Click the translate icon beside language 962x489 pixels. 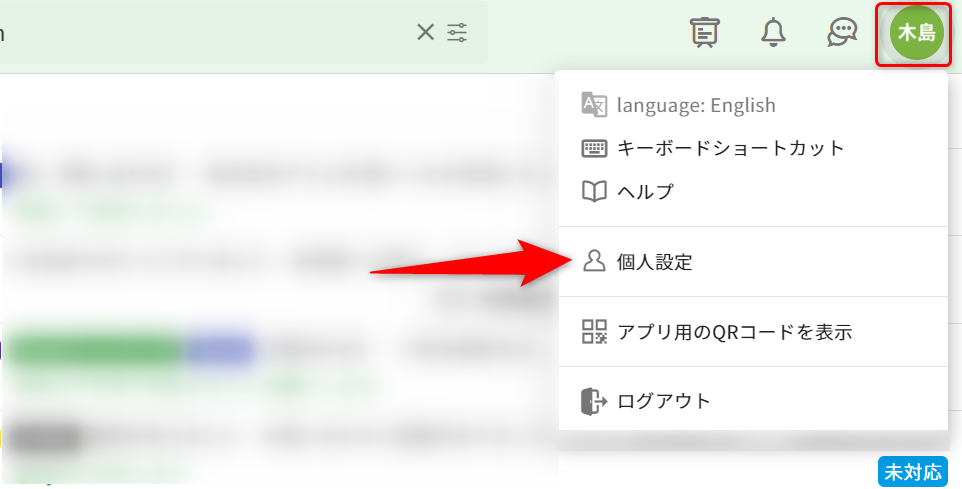coord(594,105)
